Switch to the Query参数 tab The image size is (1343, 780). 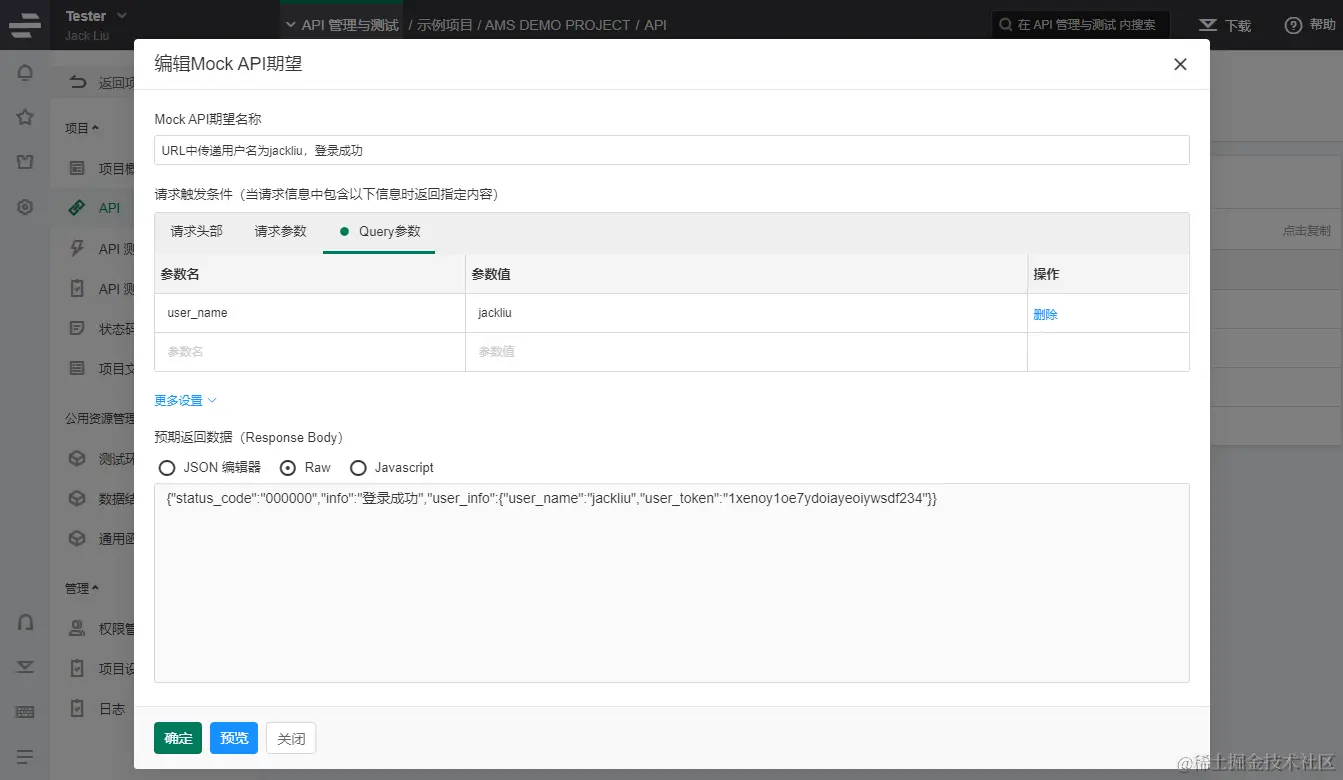[x=379, y=231]
